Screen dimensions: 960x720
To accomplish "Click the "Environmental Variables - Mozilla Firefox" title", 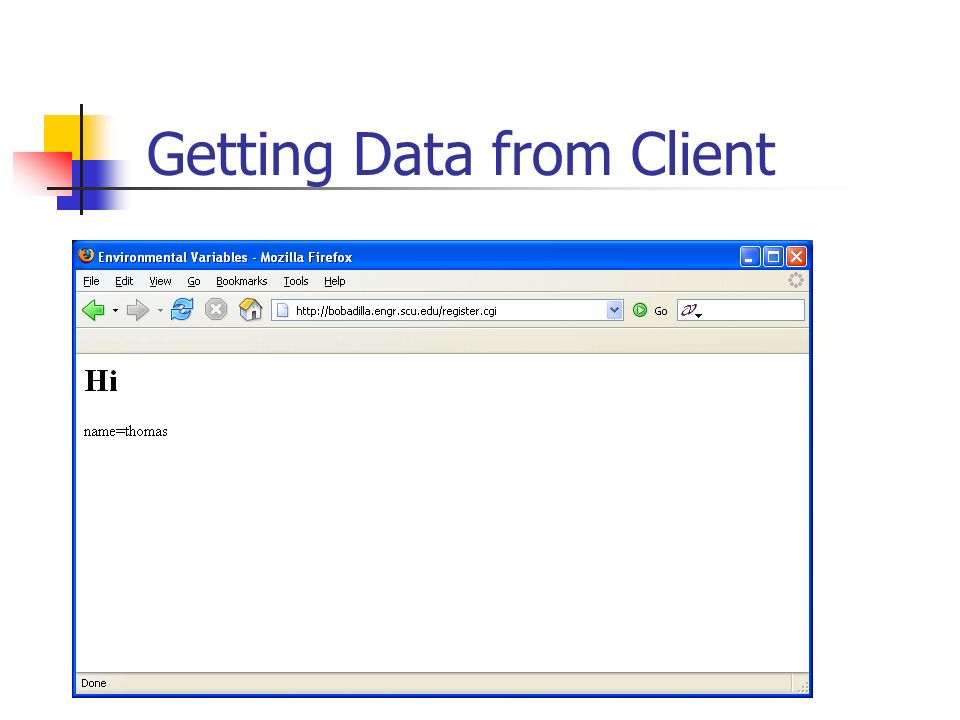I will click(225, 257).
